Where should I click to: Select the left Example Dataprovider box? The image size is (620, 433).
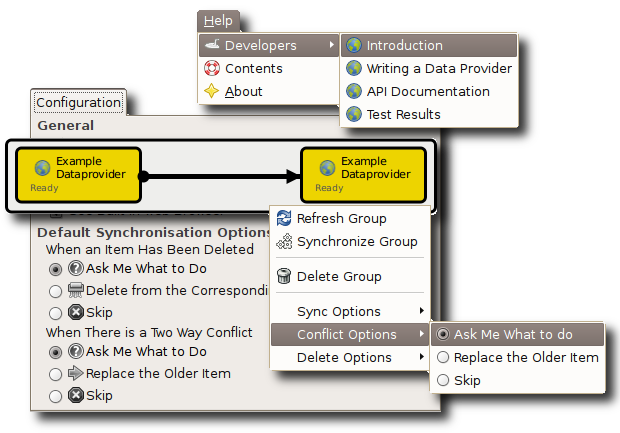point(78,174)
